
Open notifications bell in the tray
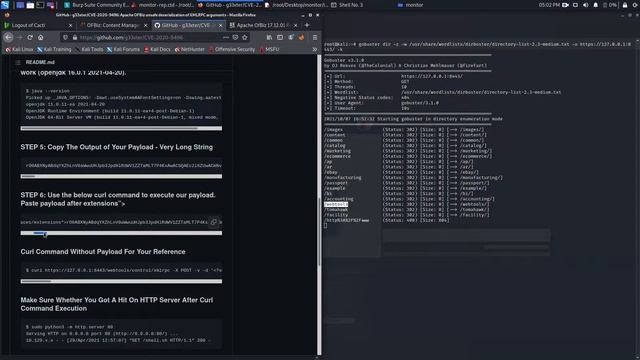596,5
